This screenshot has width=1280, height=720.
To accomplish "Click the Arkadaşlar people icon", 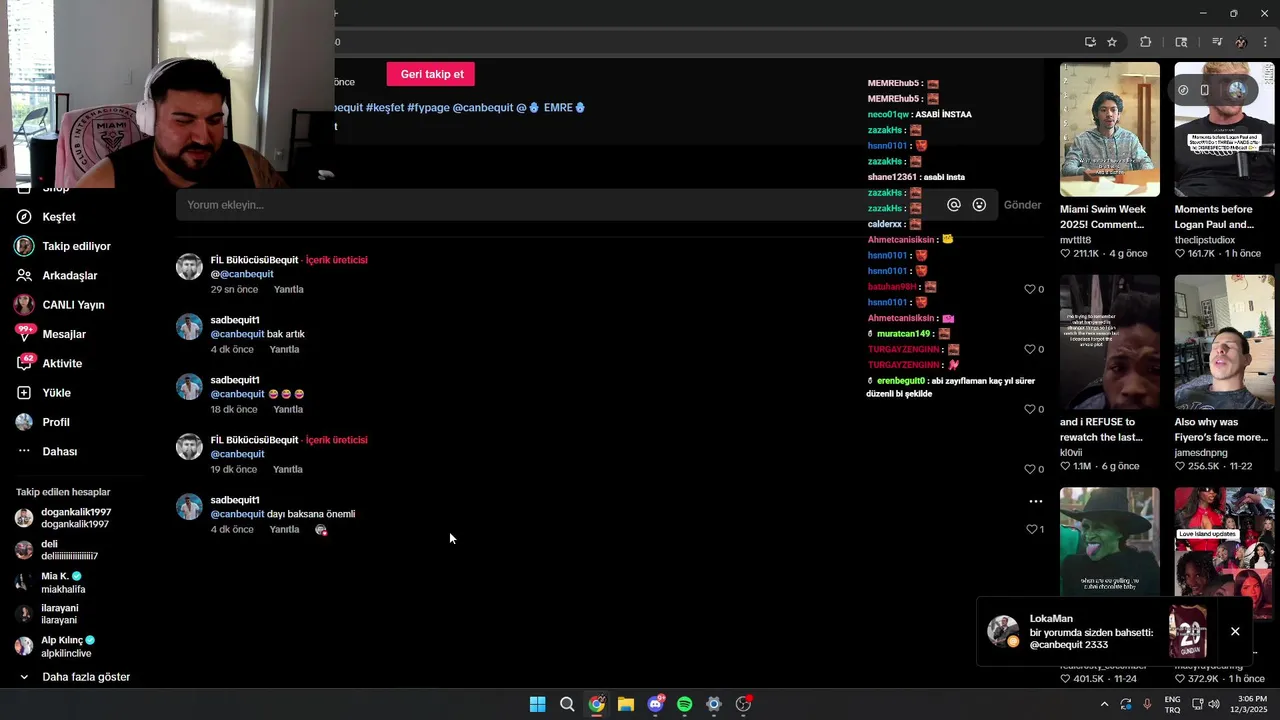I will (x=24, y=275).
